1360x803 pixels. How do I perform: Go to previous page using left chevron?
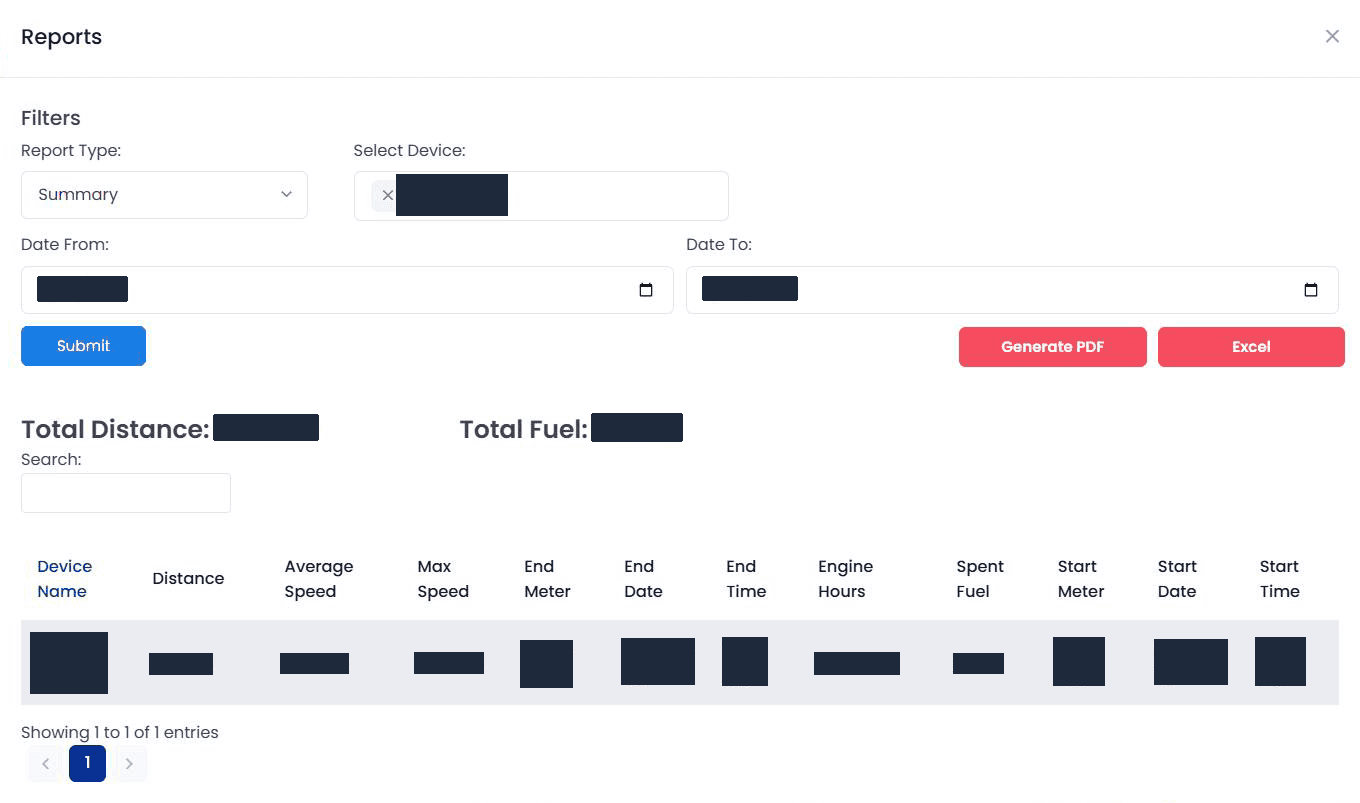tap(45, 764)
